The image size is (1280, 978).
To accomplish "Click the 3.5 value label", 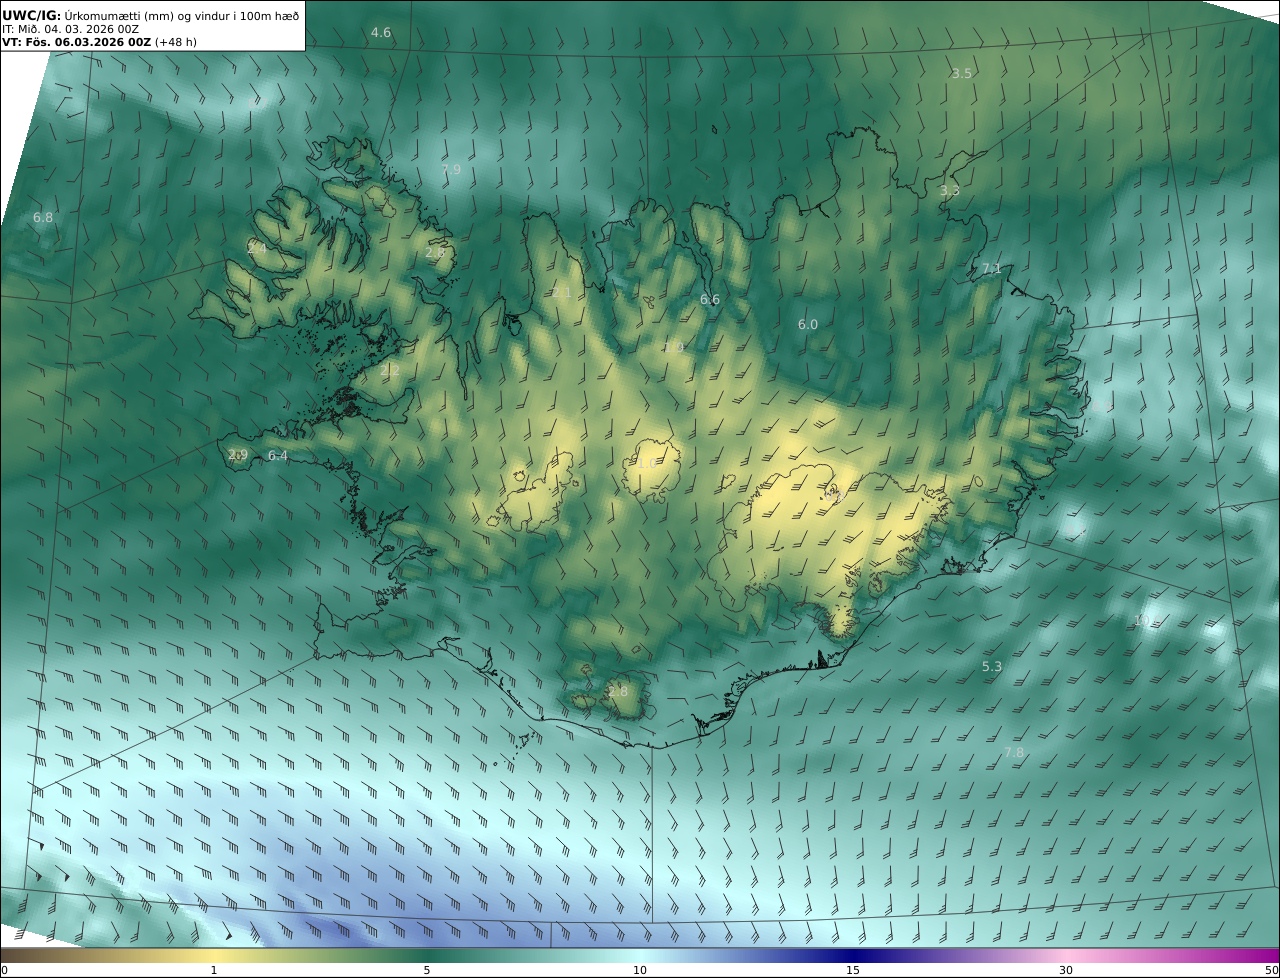I will click(962, 73).
